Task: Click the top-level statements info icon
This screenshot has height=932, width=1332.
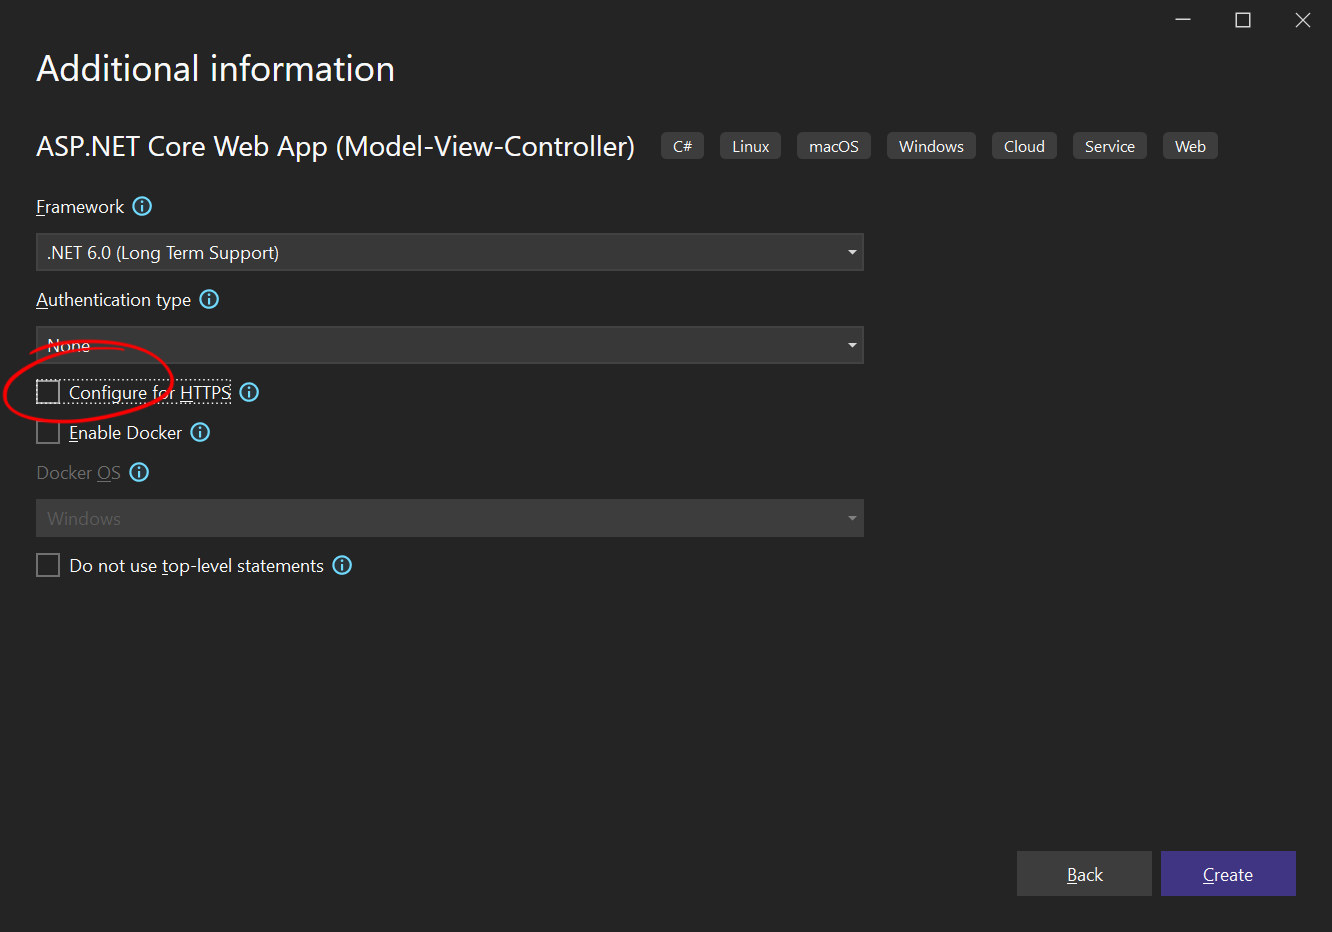Action: [x=342, y=565]
